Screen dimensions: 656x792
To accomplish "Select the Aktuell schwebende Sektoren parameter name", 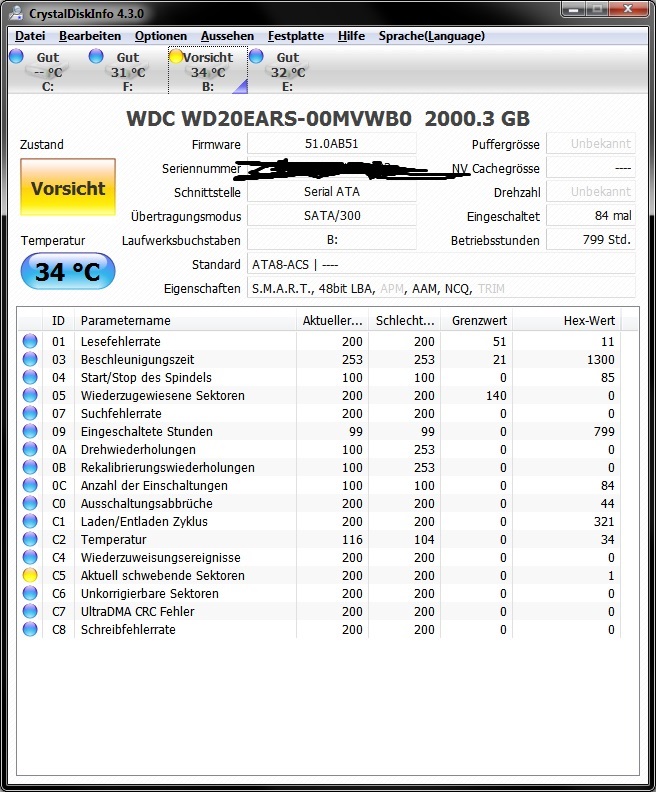I will pos(163,575).
